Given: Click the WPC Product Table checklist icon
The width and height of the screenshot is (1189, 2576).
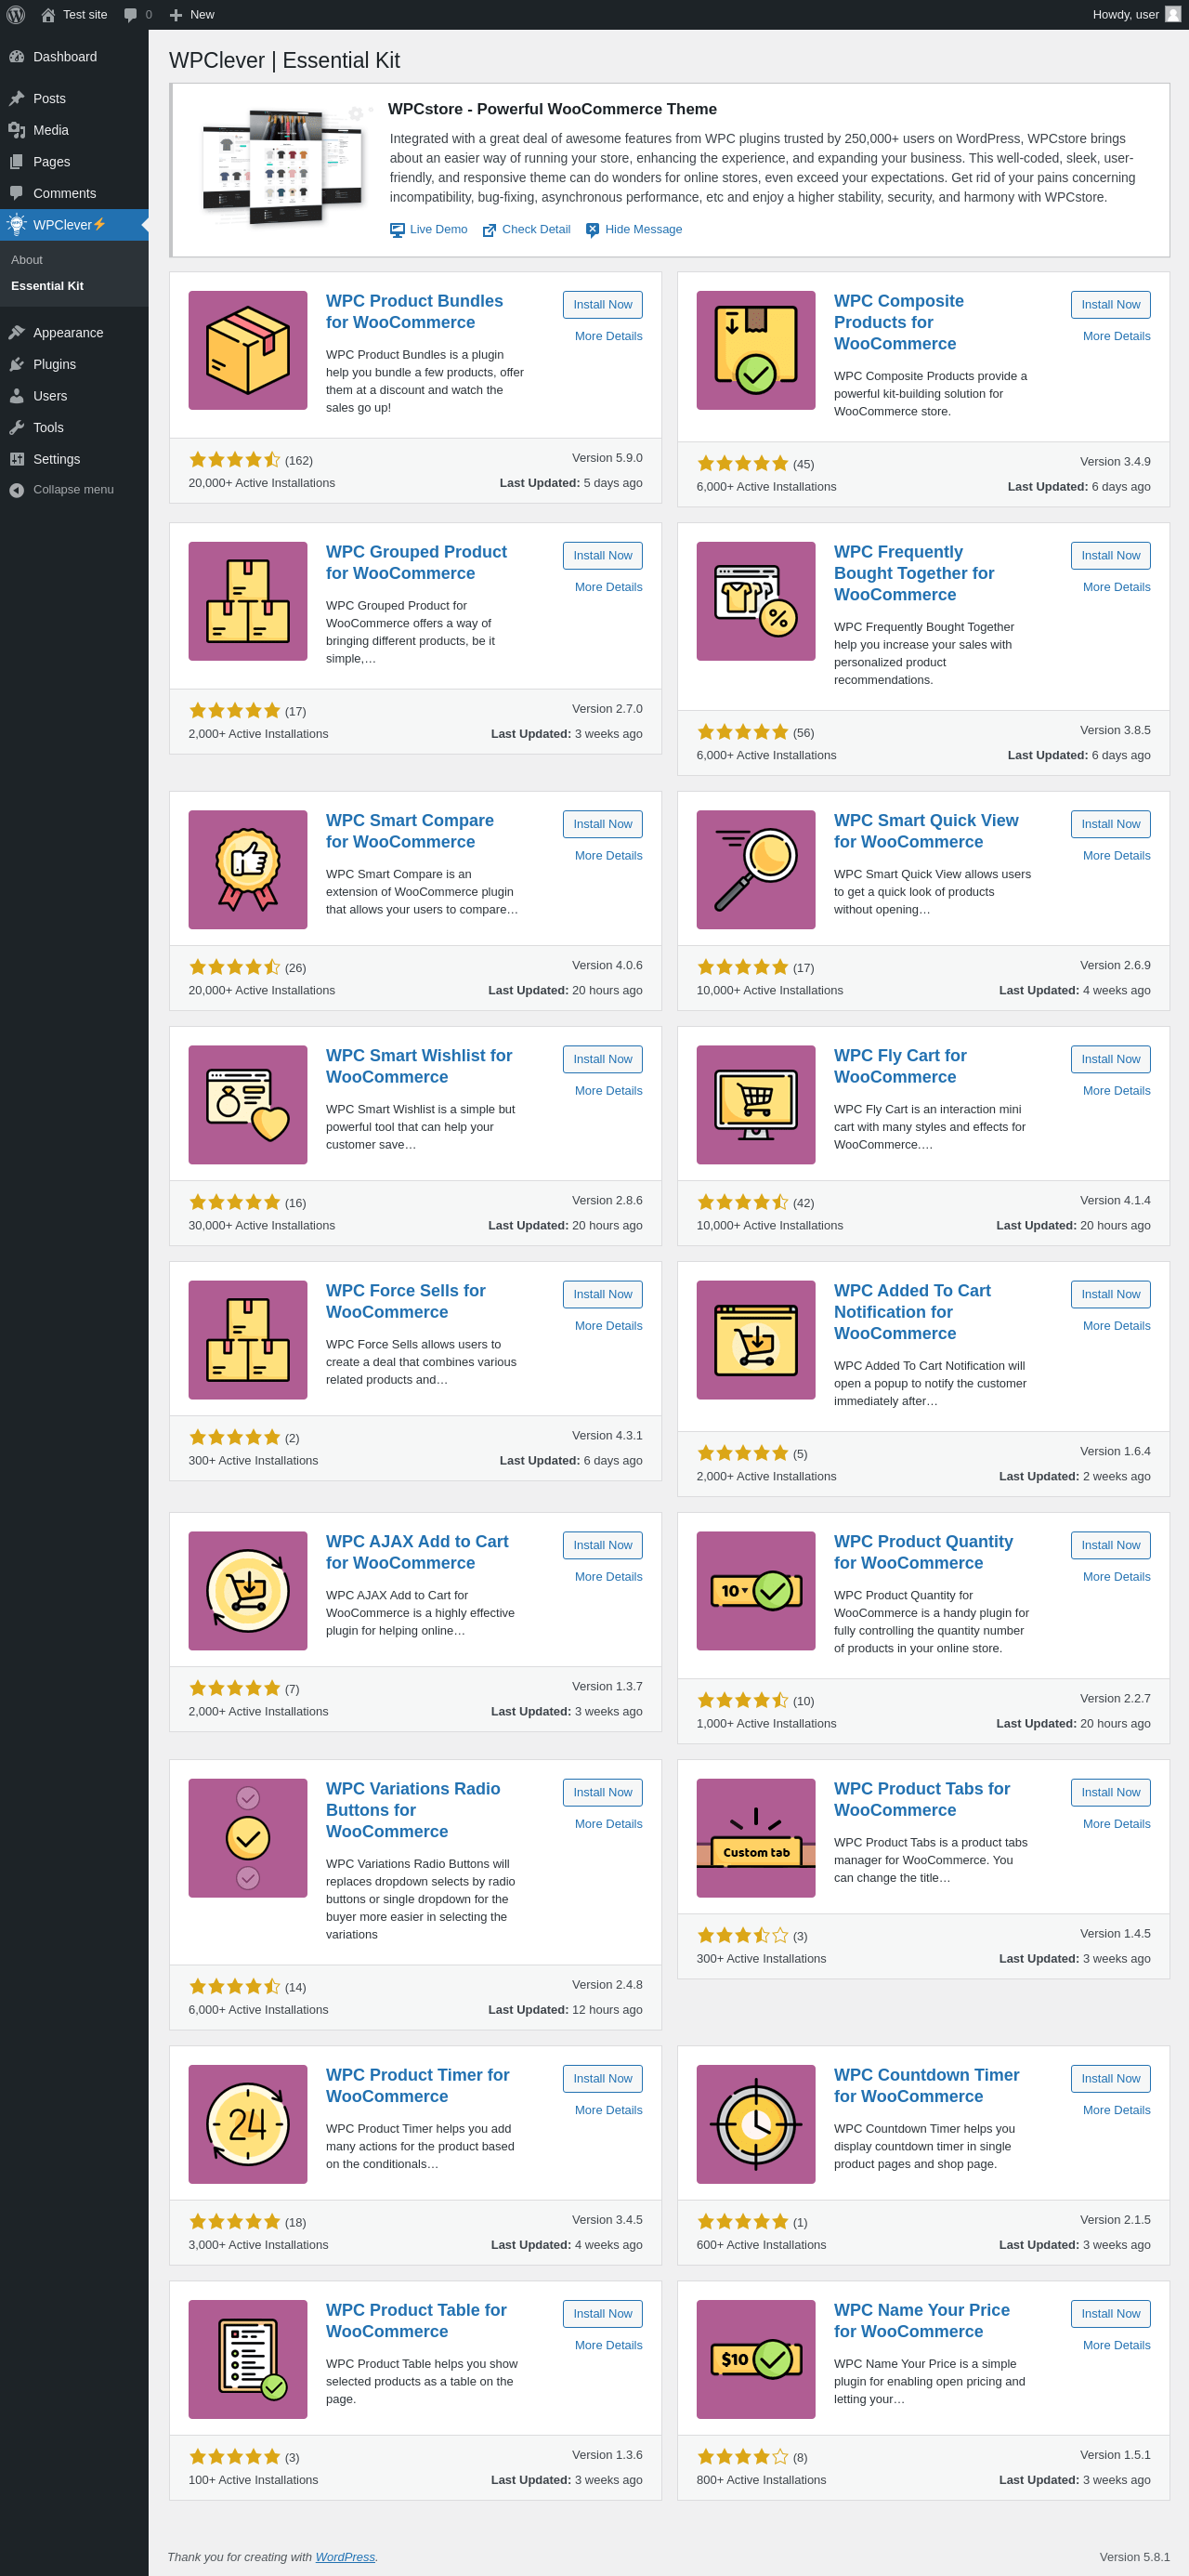Looking at the screenshot, I should [248, 2358].
